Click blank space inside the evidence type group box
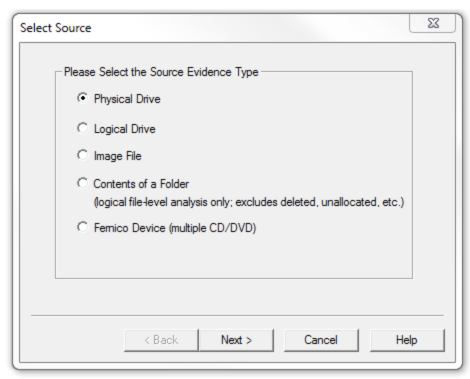The image size is (470, 379). click(x=233, y=257)
